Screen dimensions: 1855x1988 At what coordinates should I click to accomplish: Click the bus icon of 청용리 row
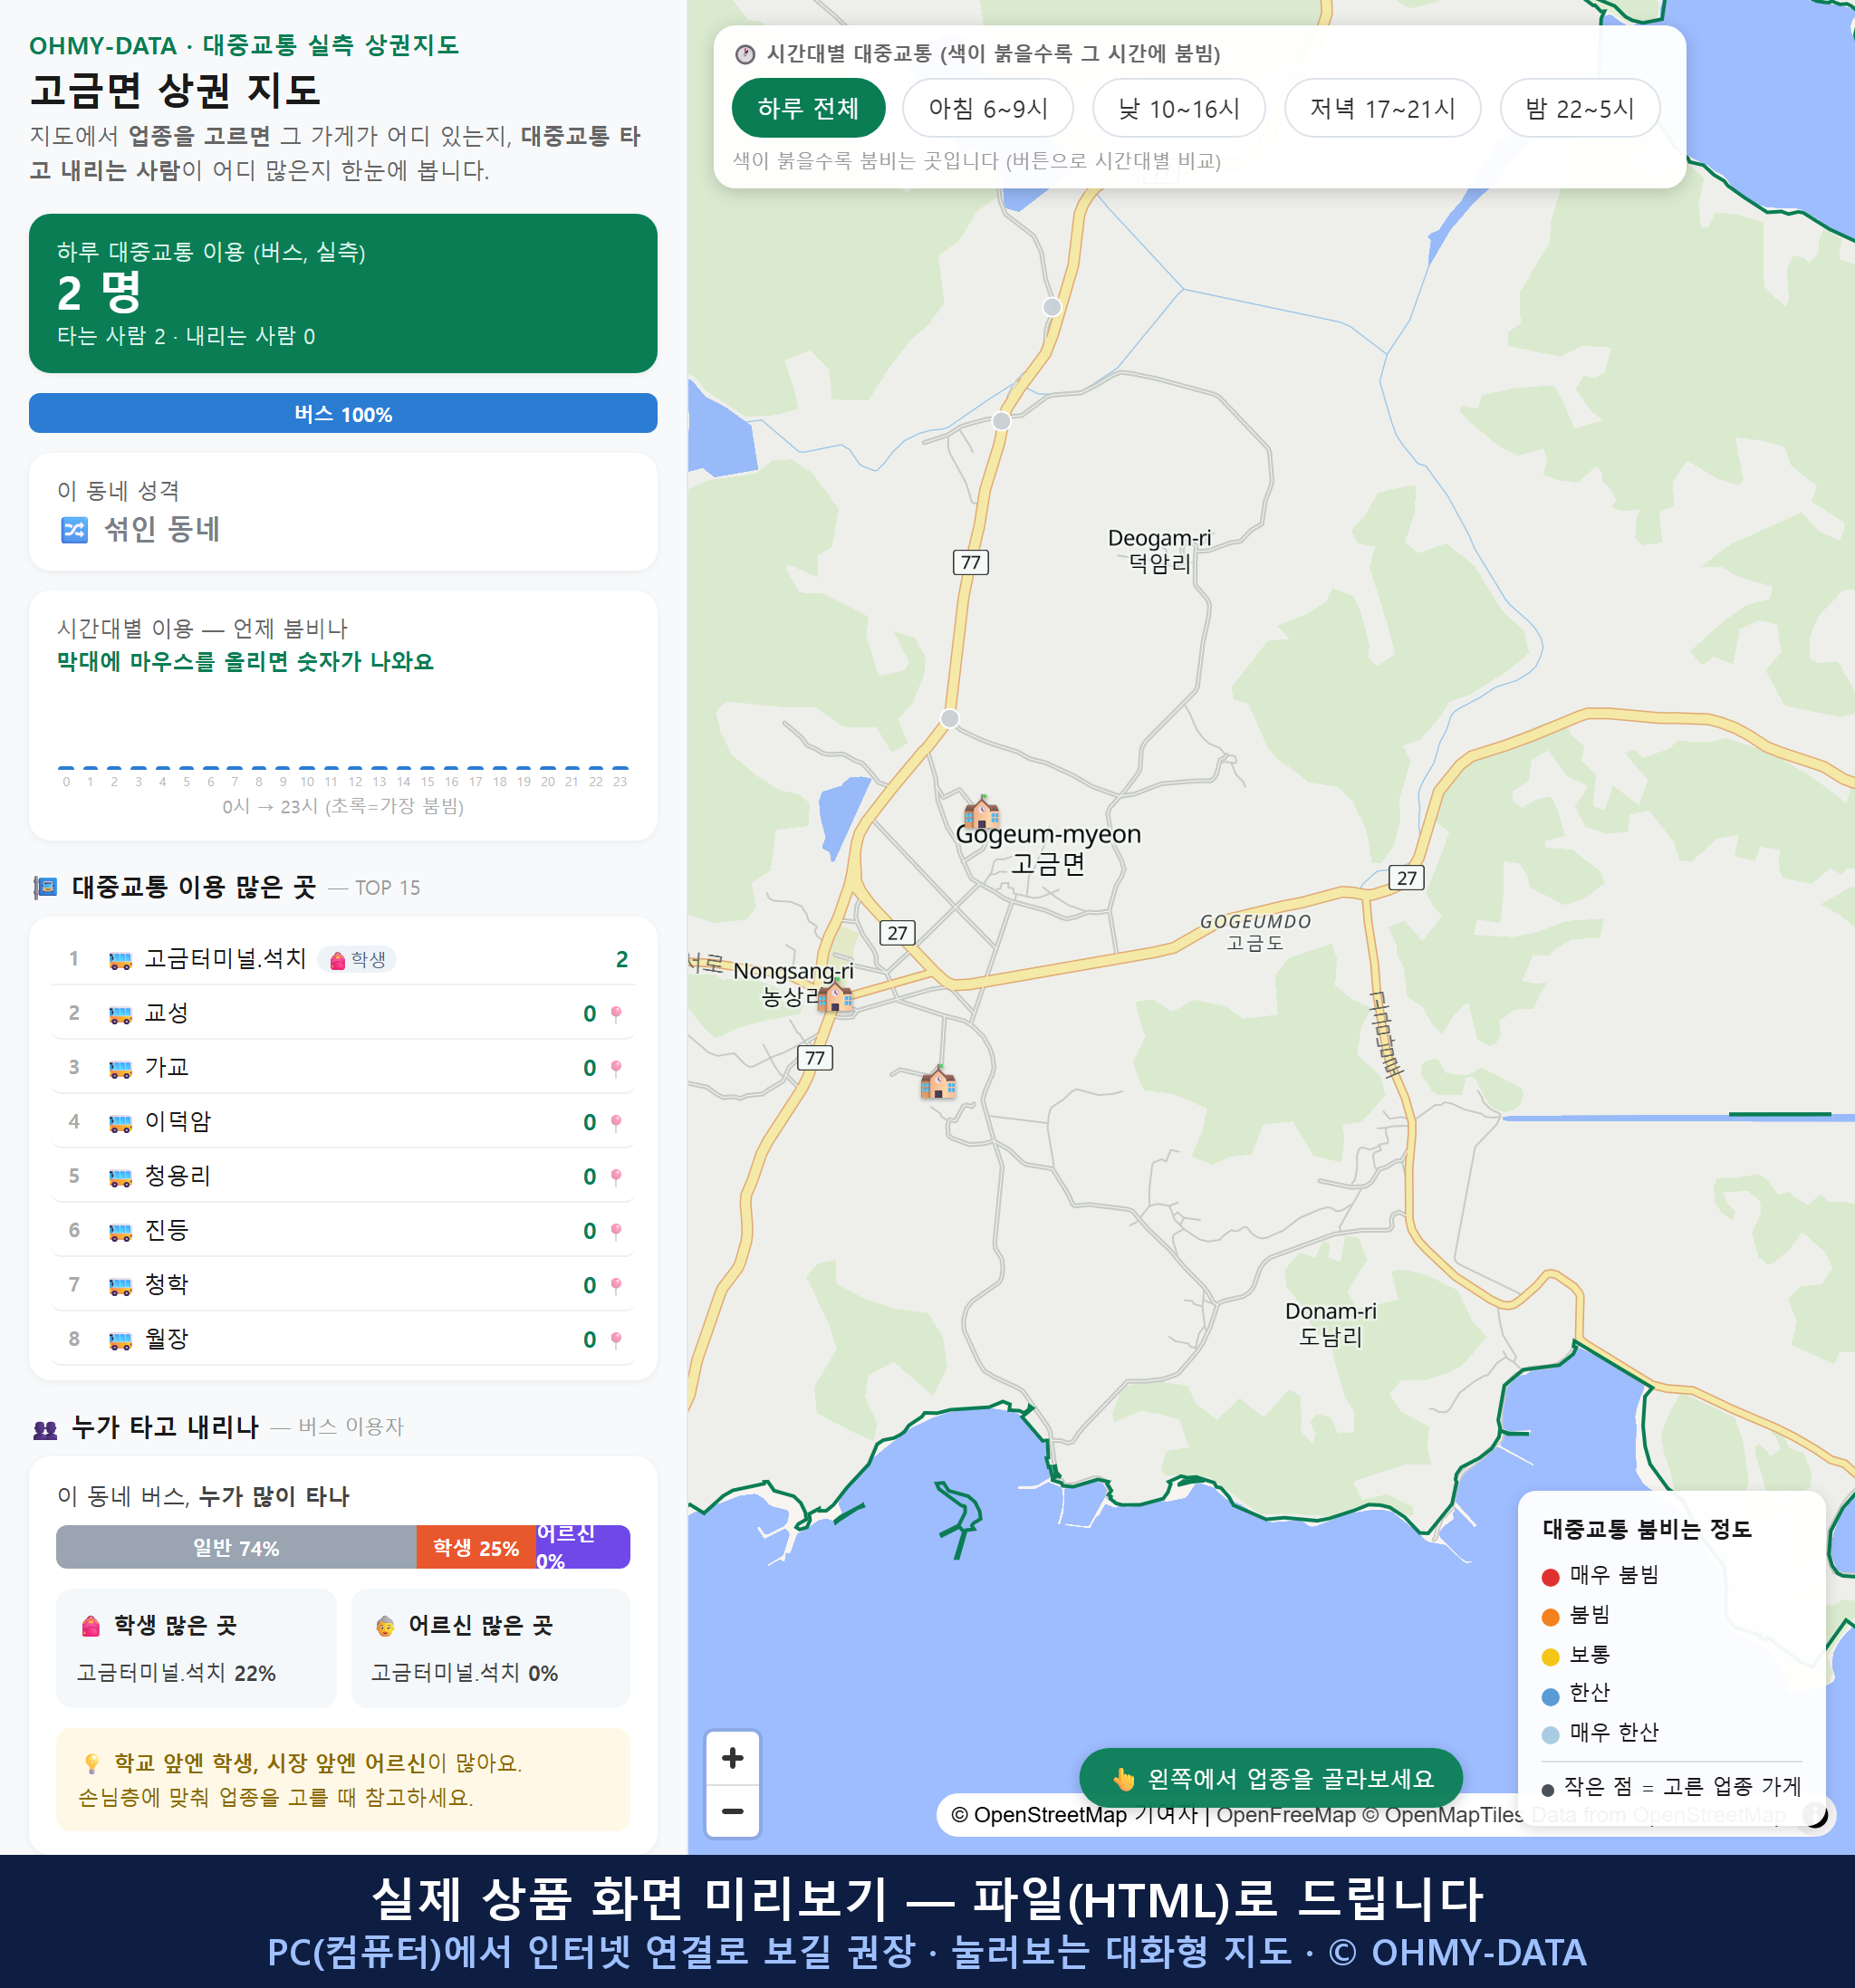120,1177
